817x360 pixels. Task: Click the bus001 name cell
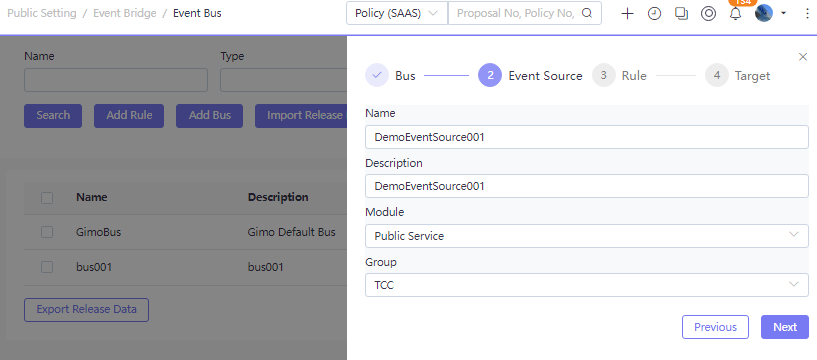[94, 267]
